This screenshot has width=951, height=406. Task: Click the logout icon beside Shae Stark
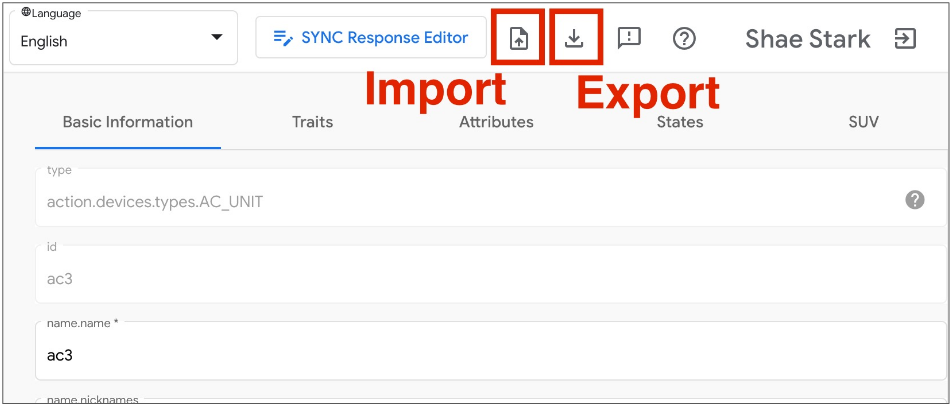coord(904,39)
